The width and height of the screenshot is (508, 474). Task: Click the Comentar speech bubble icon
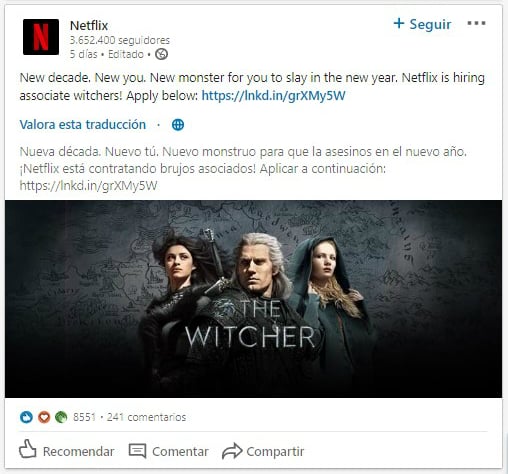coord(137,451)
